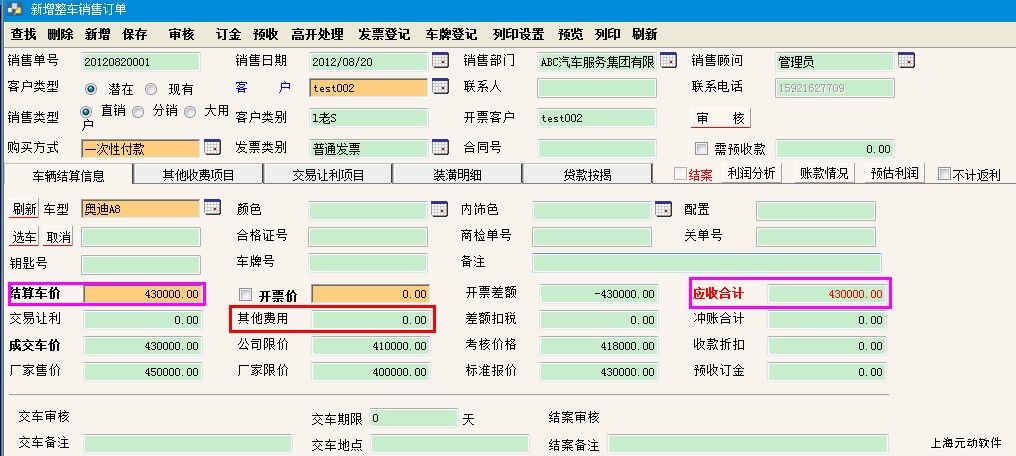Open the exterior color (颜色) picker icon

pos(440,209)
